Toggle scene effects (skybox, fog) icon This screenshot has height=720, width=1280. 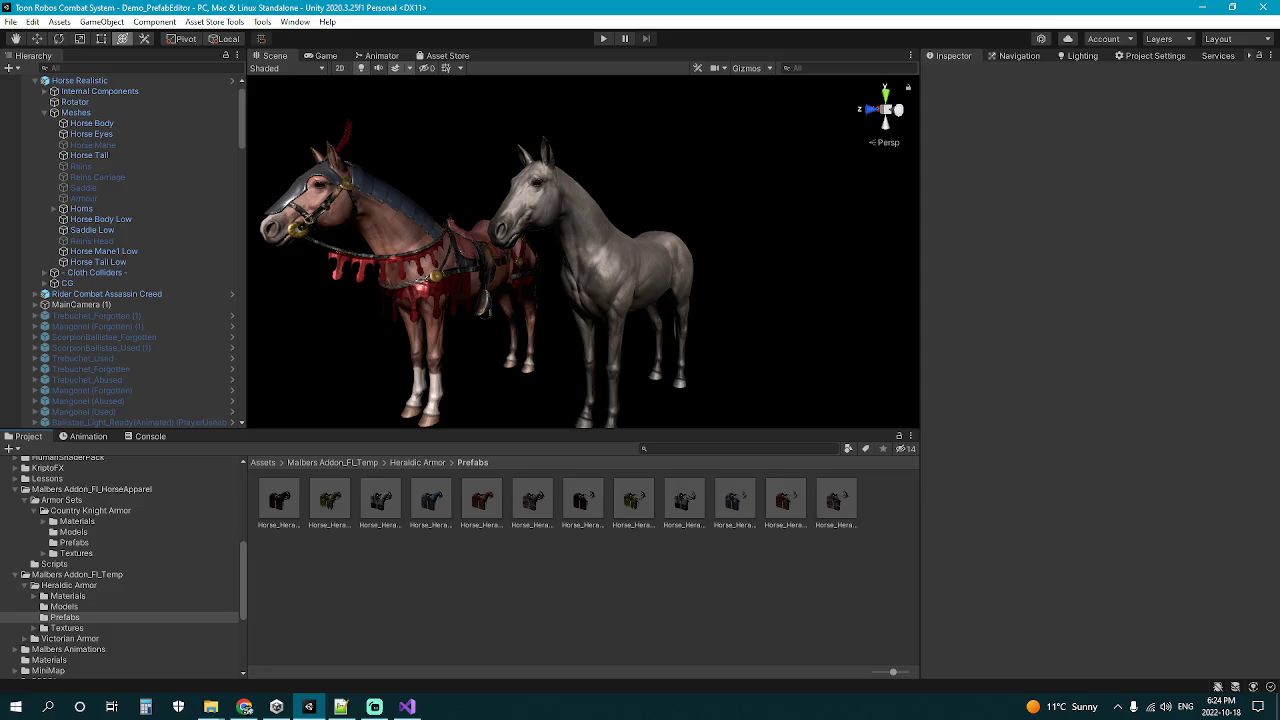tap(397, 68)
